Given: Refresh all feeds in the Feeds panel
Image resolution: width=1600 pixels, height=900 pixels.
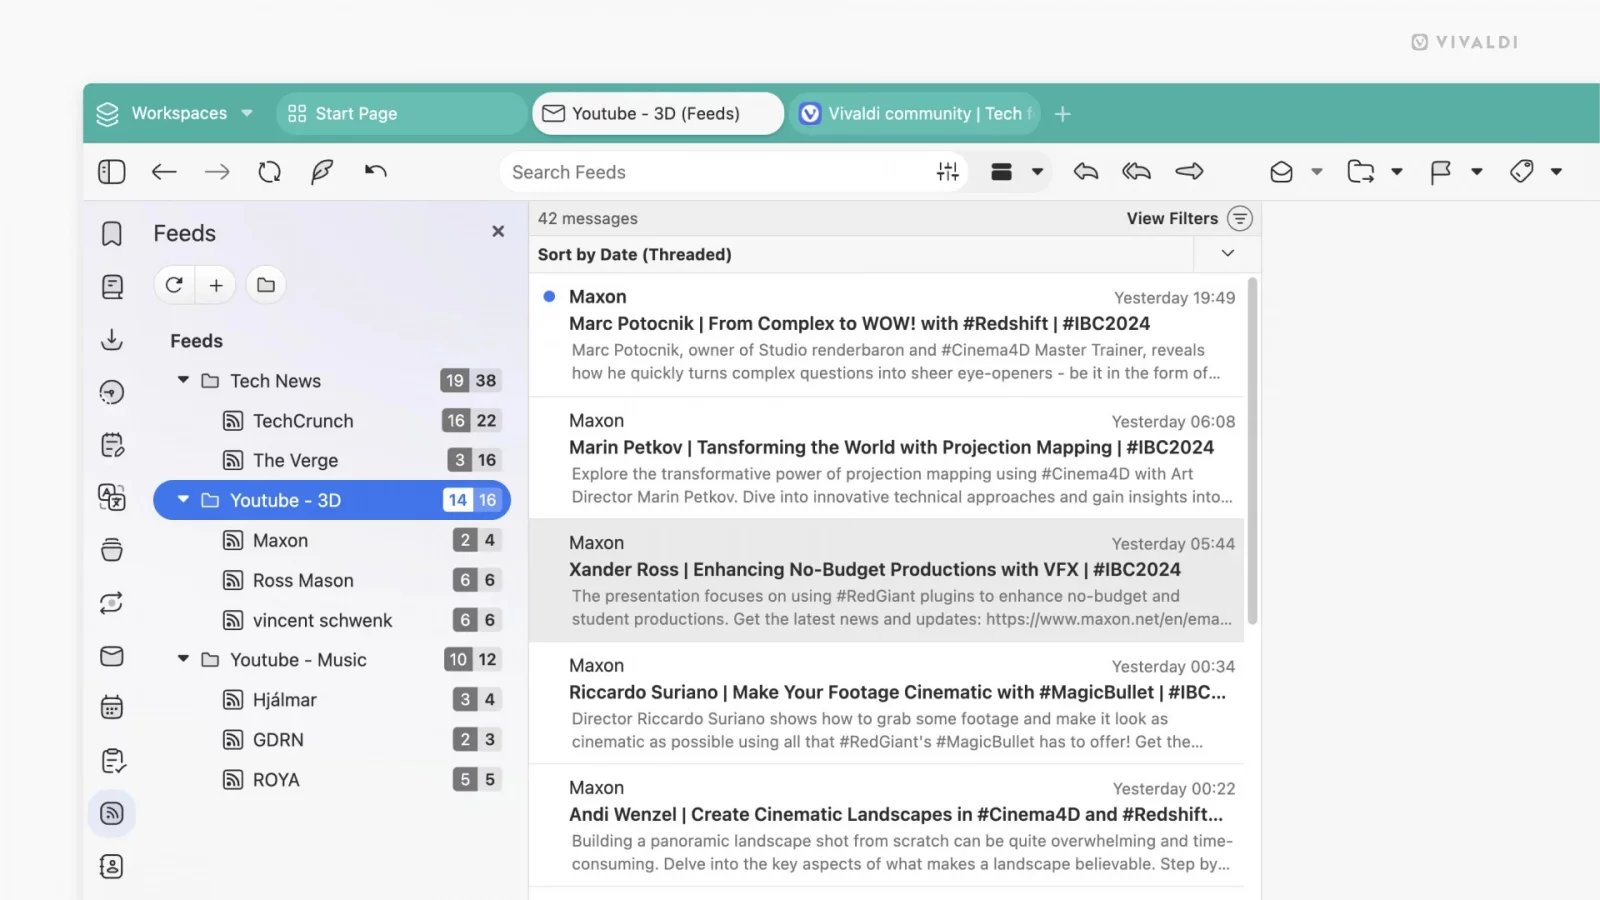Looking at the screenshot, I should (173, 285).
